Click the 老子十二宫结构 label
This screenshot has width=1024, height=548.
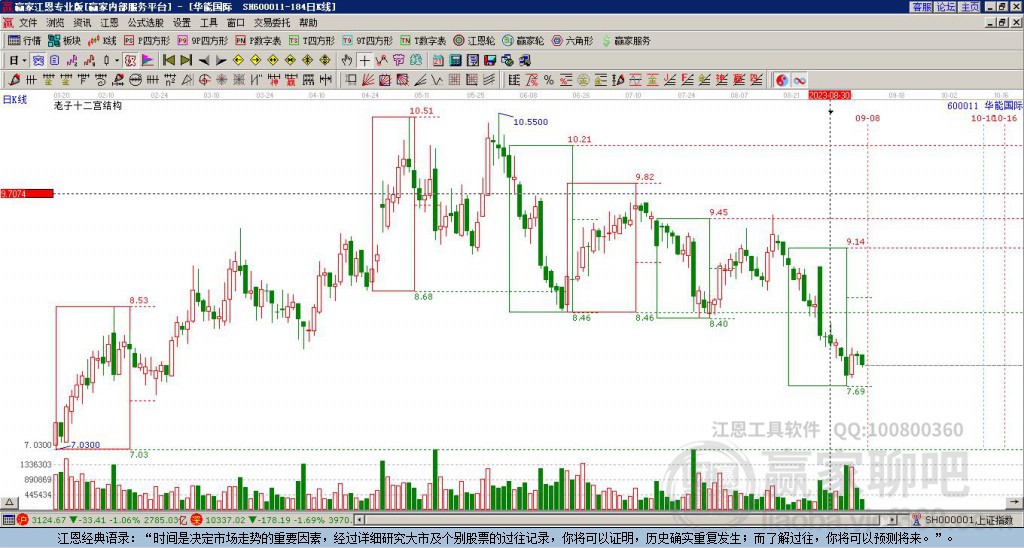click(88, 105)
